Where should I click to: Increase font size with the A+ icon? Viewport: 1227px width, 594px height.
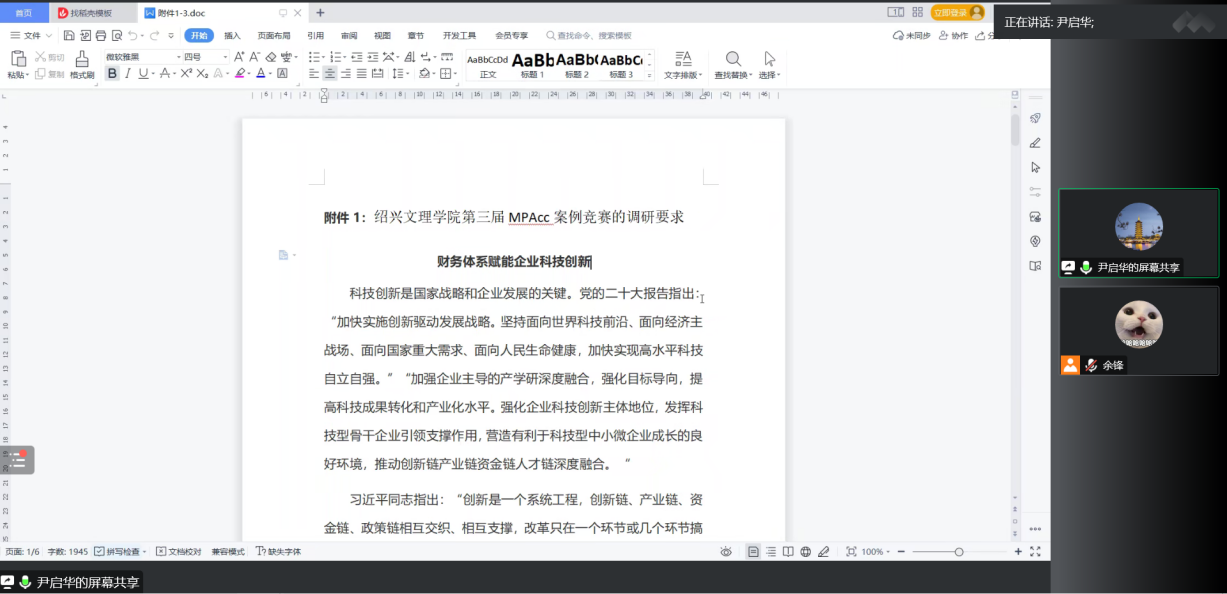[x=239, y=57]
